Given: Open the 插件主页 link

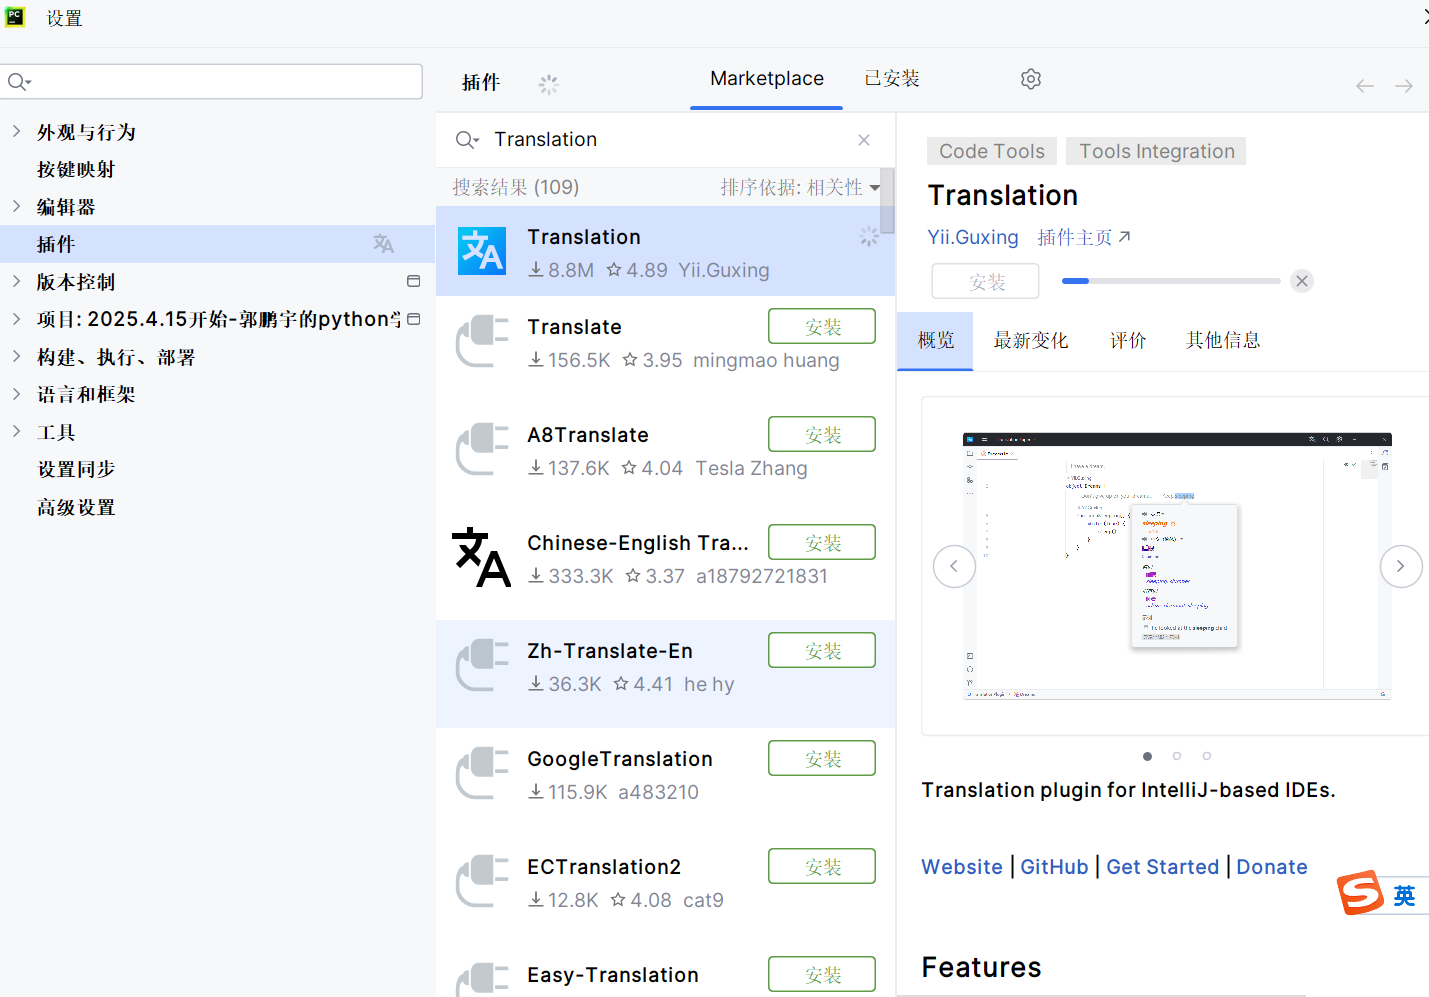Looking at the screenshot, I should coord(1084,237).
